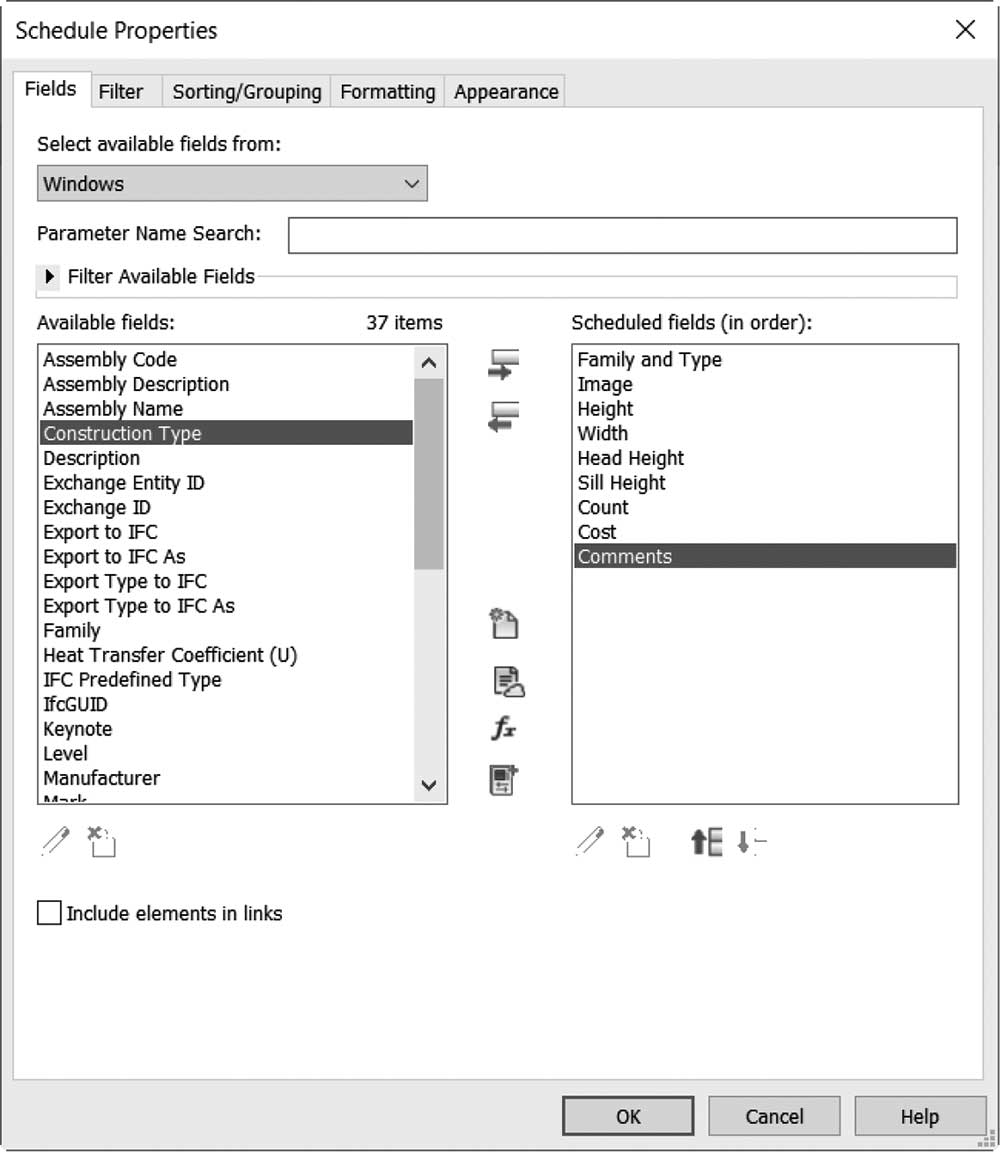
Task: Click the Help button
Action: (920, 1117)
